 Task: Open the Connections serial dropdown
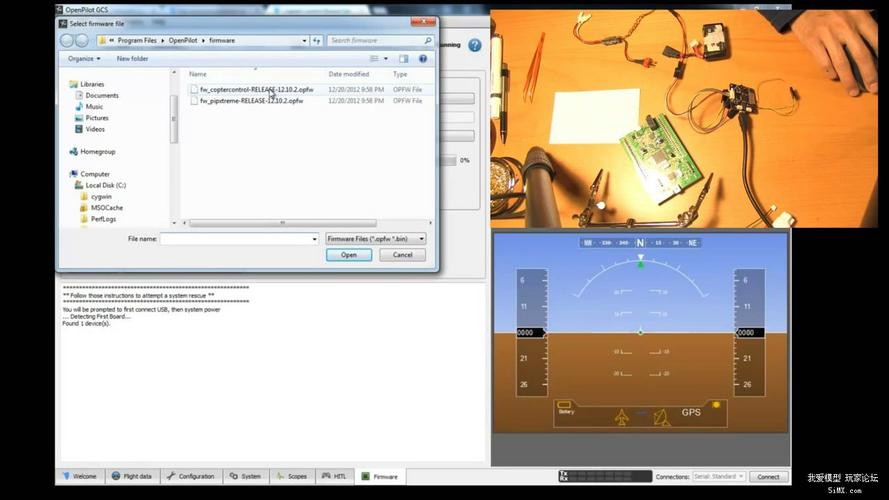(718, 477)
